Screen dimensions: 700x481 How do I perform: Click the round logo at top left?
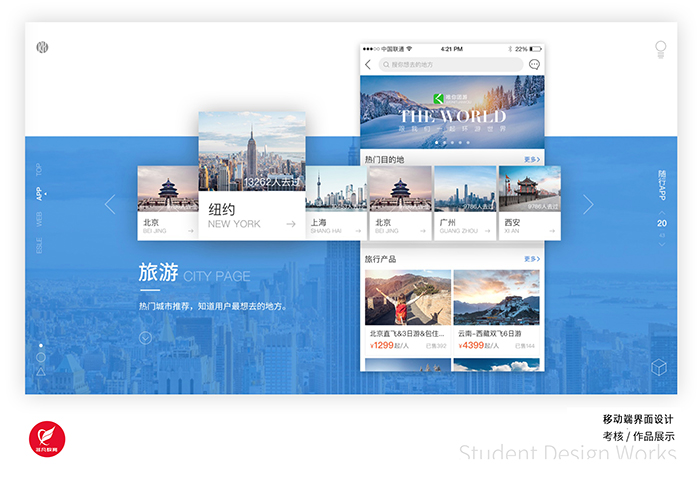[42, 47]
